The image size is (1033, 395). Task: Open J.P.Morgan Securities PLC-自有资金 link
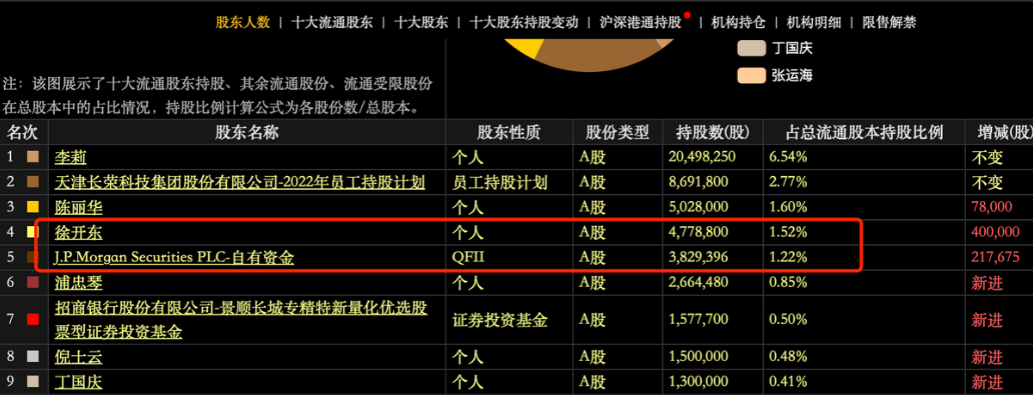coord(175,258)
